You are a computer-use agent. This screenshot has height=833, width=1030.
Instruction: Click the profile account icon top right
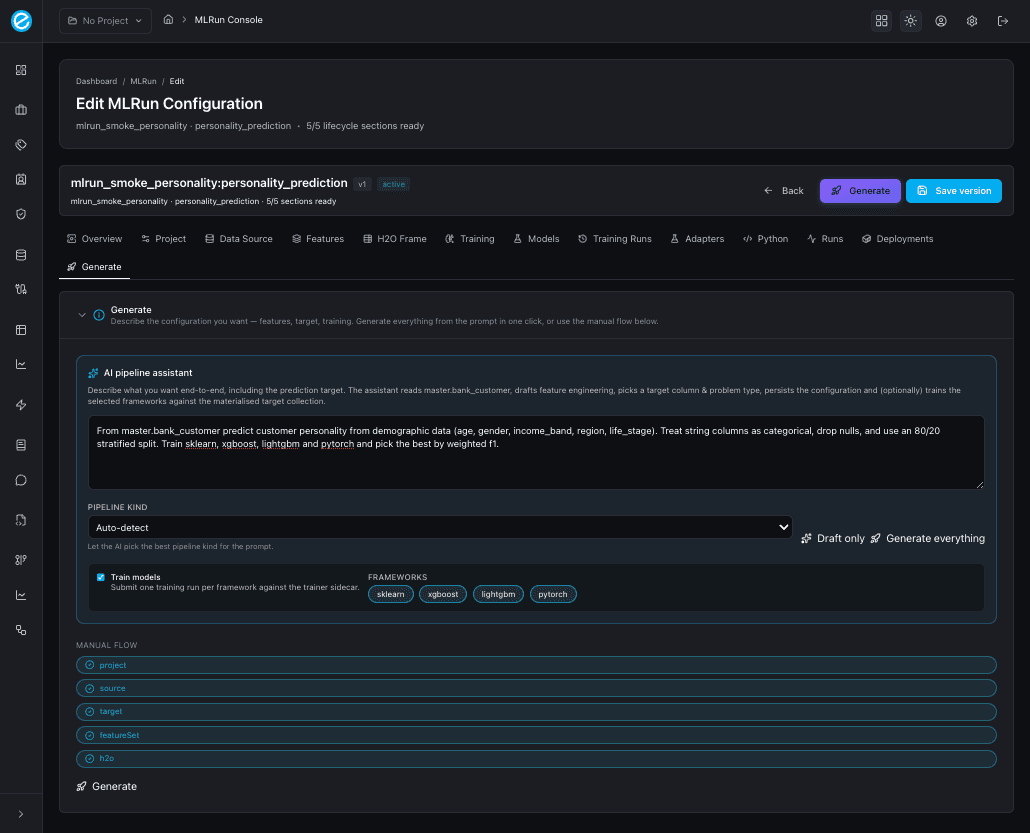tap(941, 20)
